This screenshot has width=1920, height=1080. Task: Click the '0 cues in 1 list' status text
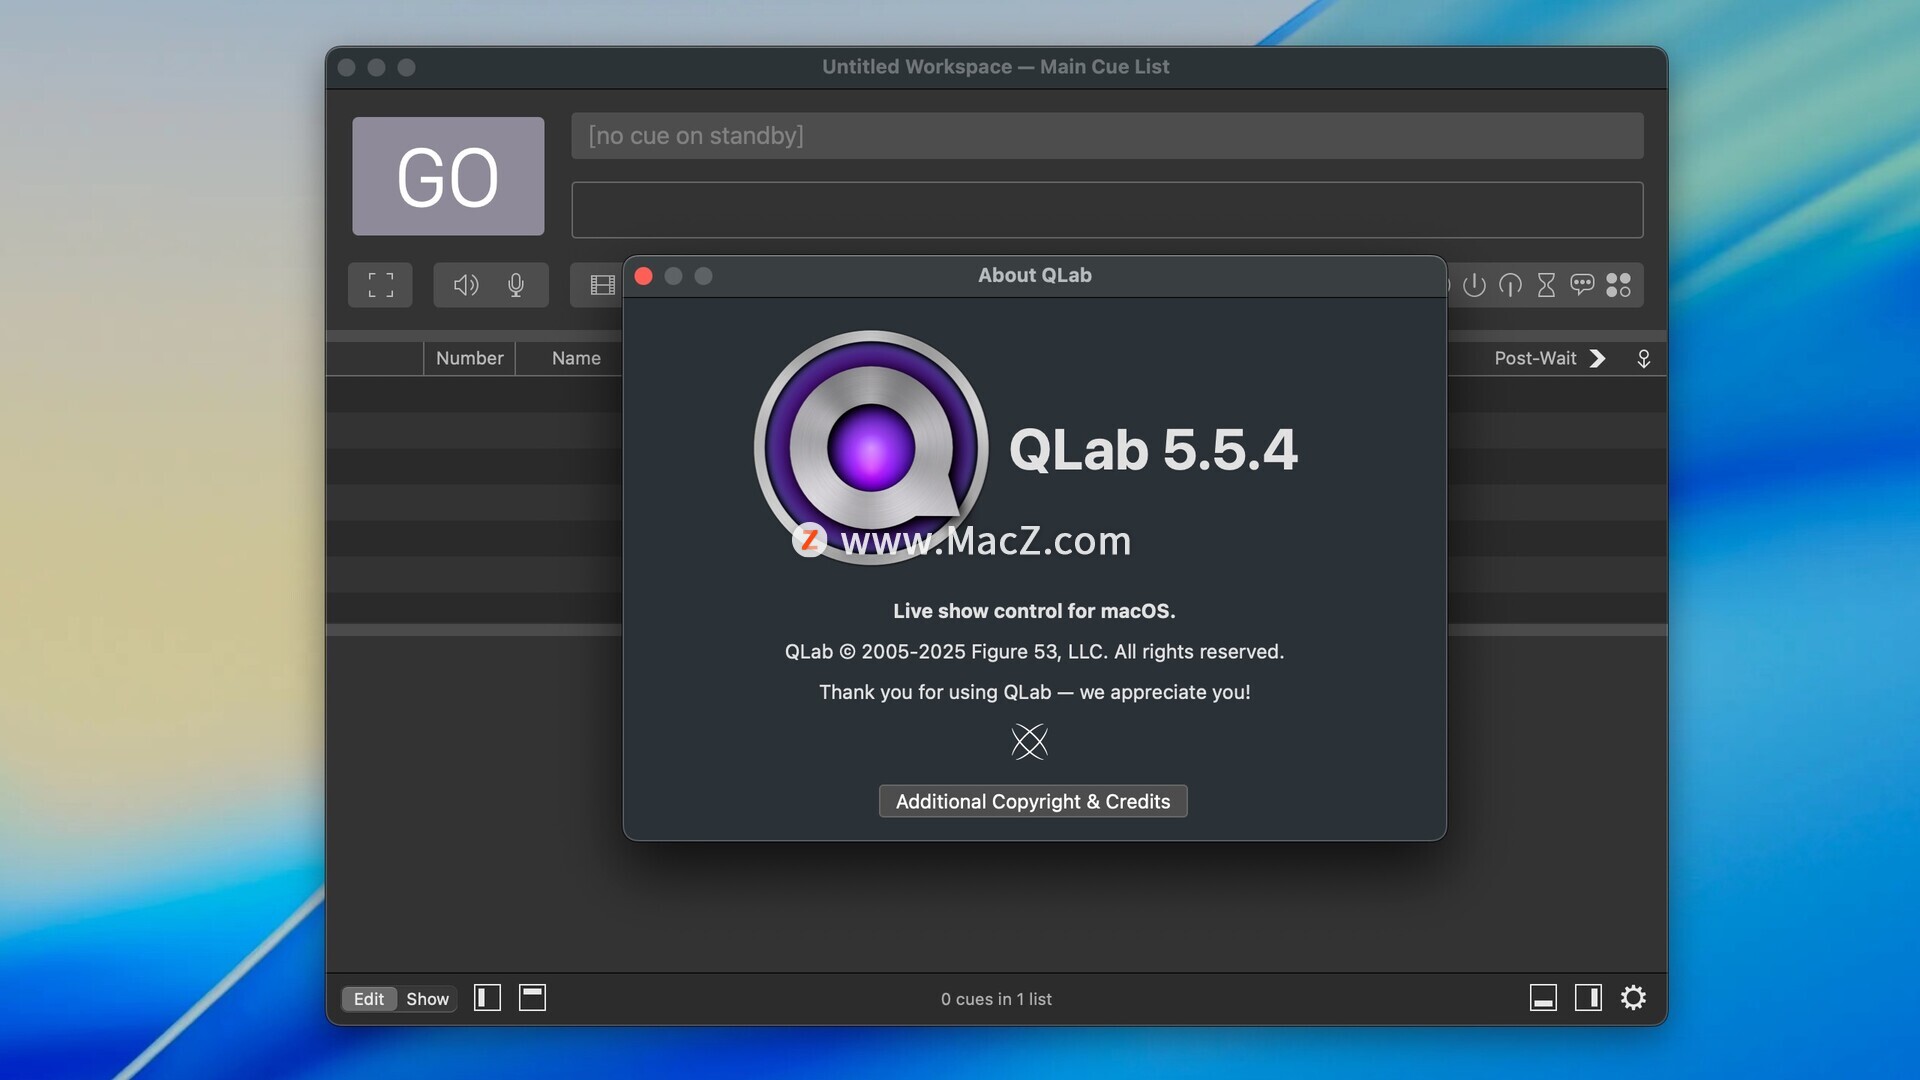pos(996,999)
